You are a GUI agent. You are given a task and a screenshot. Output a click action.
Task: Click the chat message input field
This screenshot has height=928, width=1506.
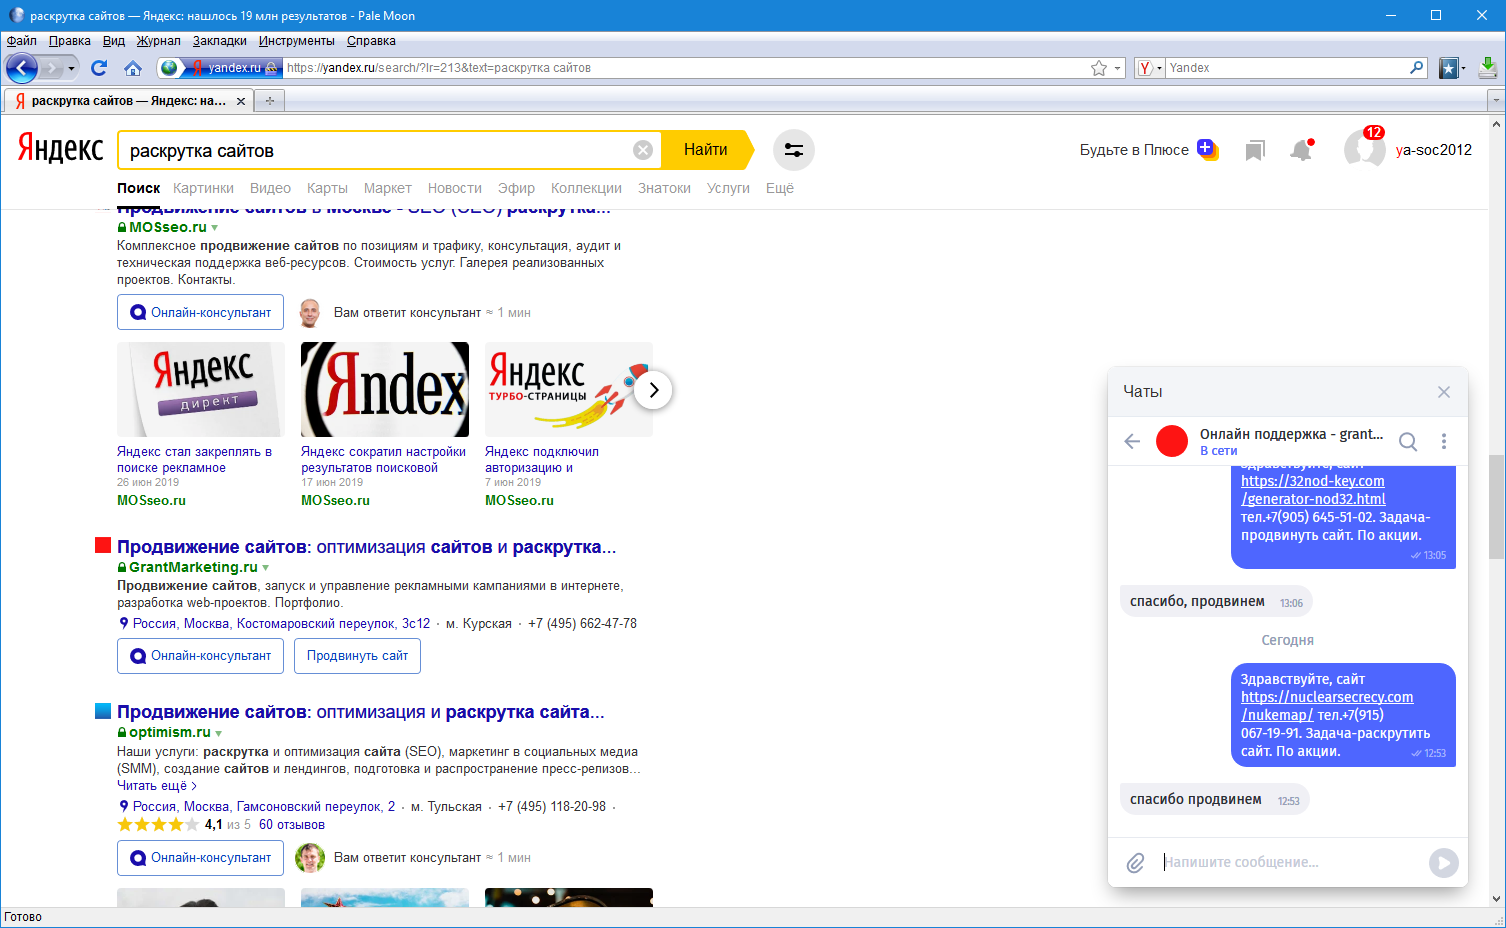(1290, 862)
